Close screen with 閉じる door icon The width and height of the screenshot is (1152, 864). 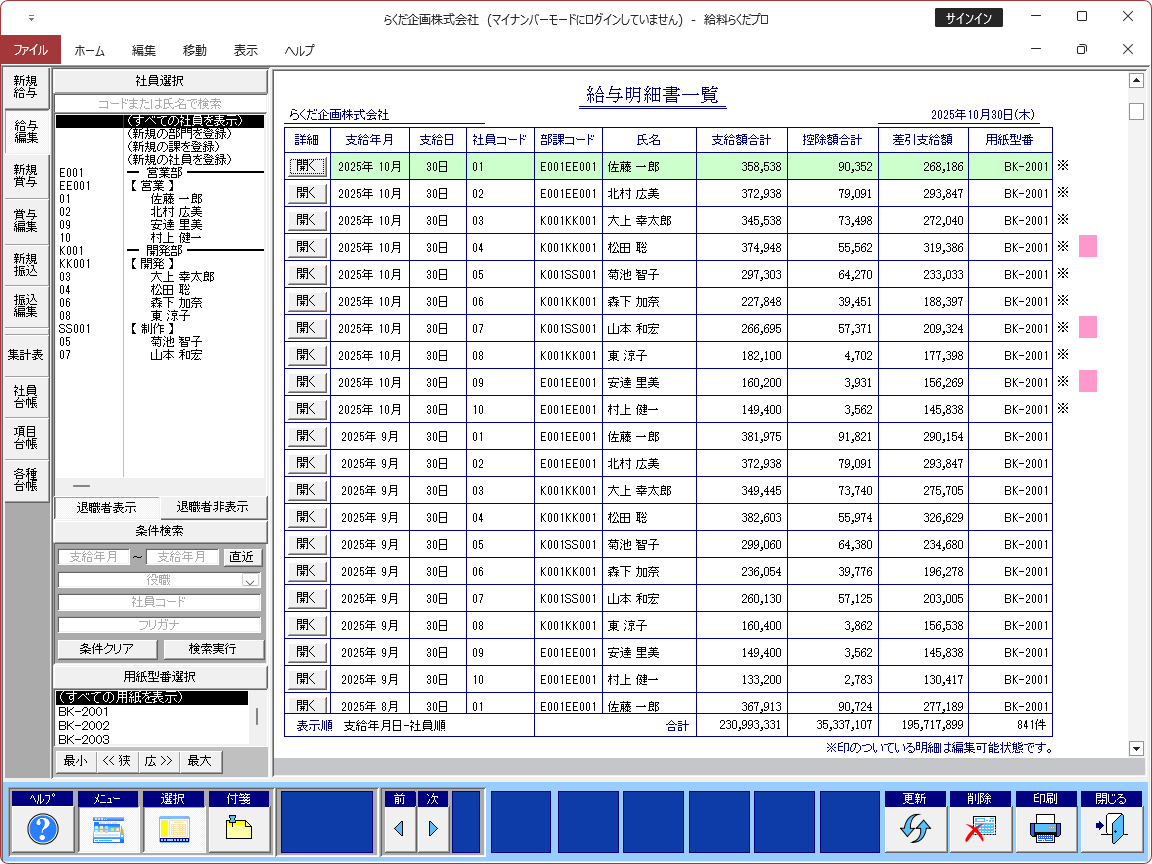tap(1110, 828)
